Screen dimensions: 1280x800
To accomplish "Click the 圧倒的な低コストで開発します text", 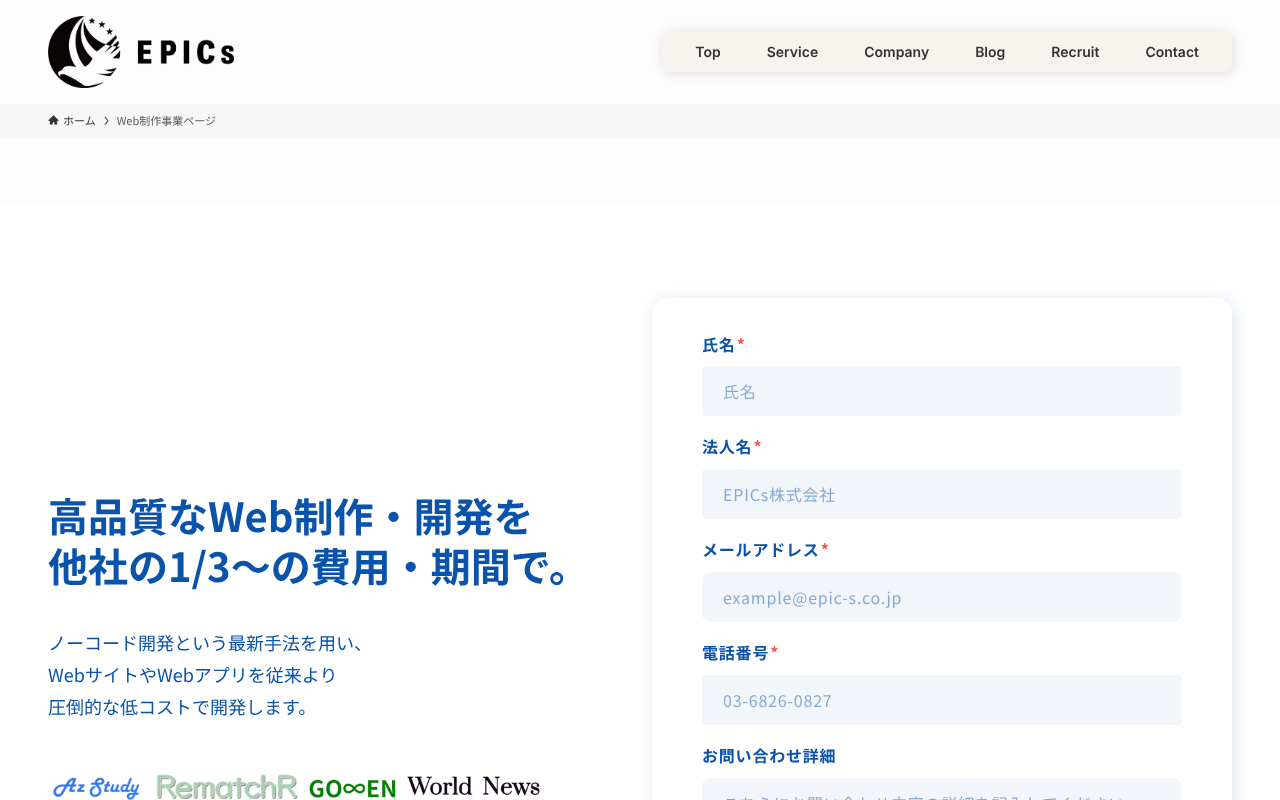I will tap(181, 707).
